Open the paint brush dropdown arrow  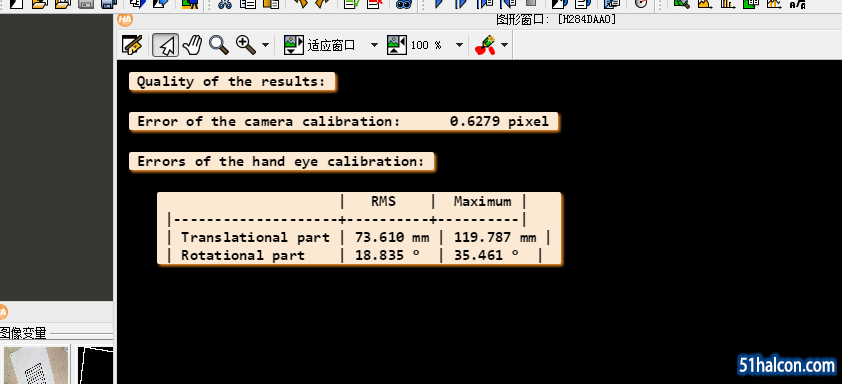click(504, 45)
